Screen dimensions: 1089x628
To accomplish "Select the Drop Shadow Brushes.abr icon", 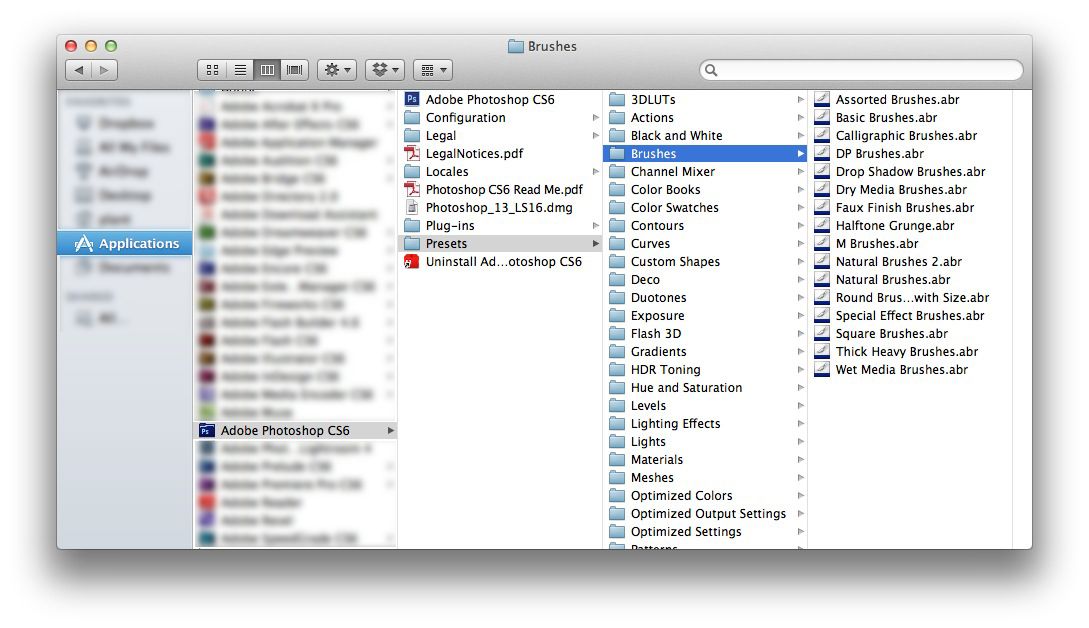I will (822, 172).
